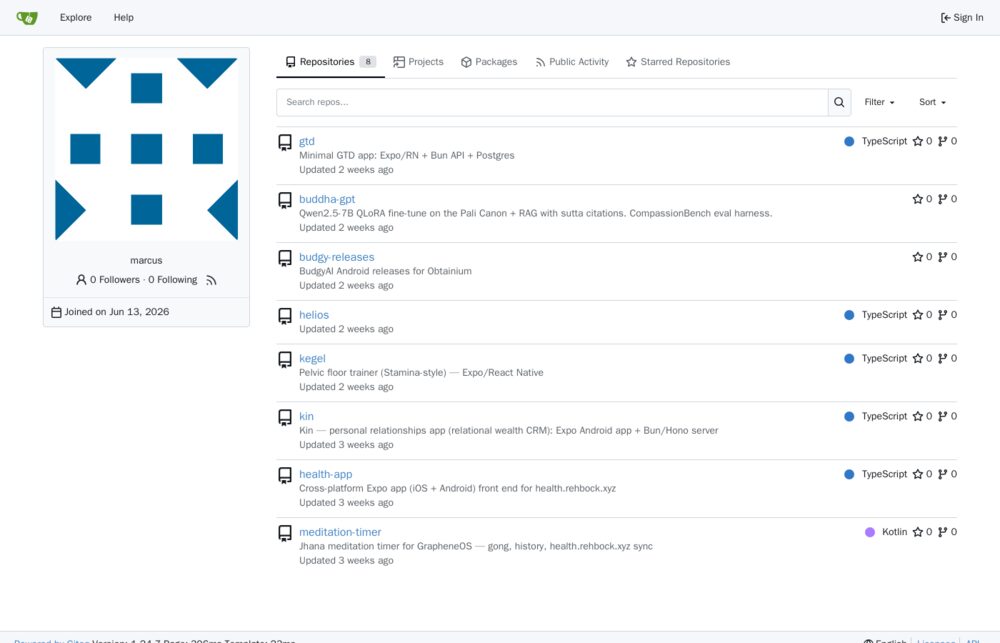Click the star icon on budgy-releases row
This screenshot has width=1000, height=643.
[918, 257]
